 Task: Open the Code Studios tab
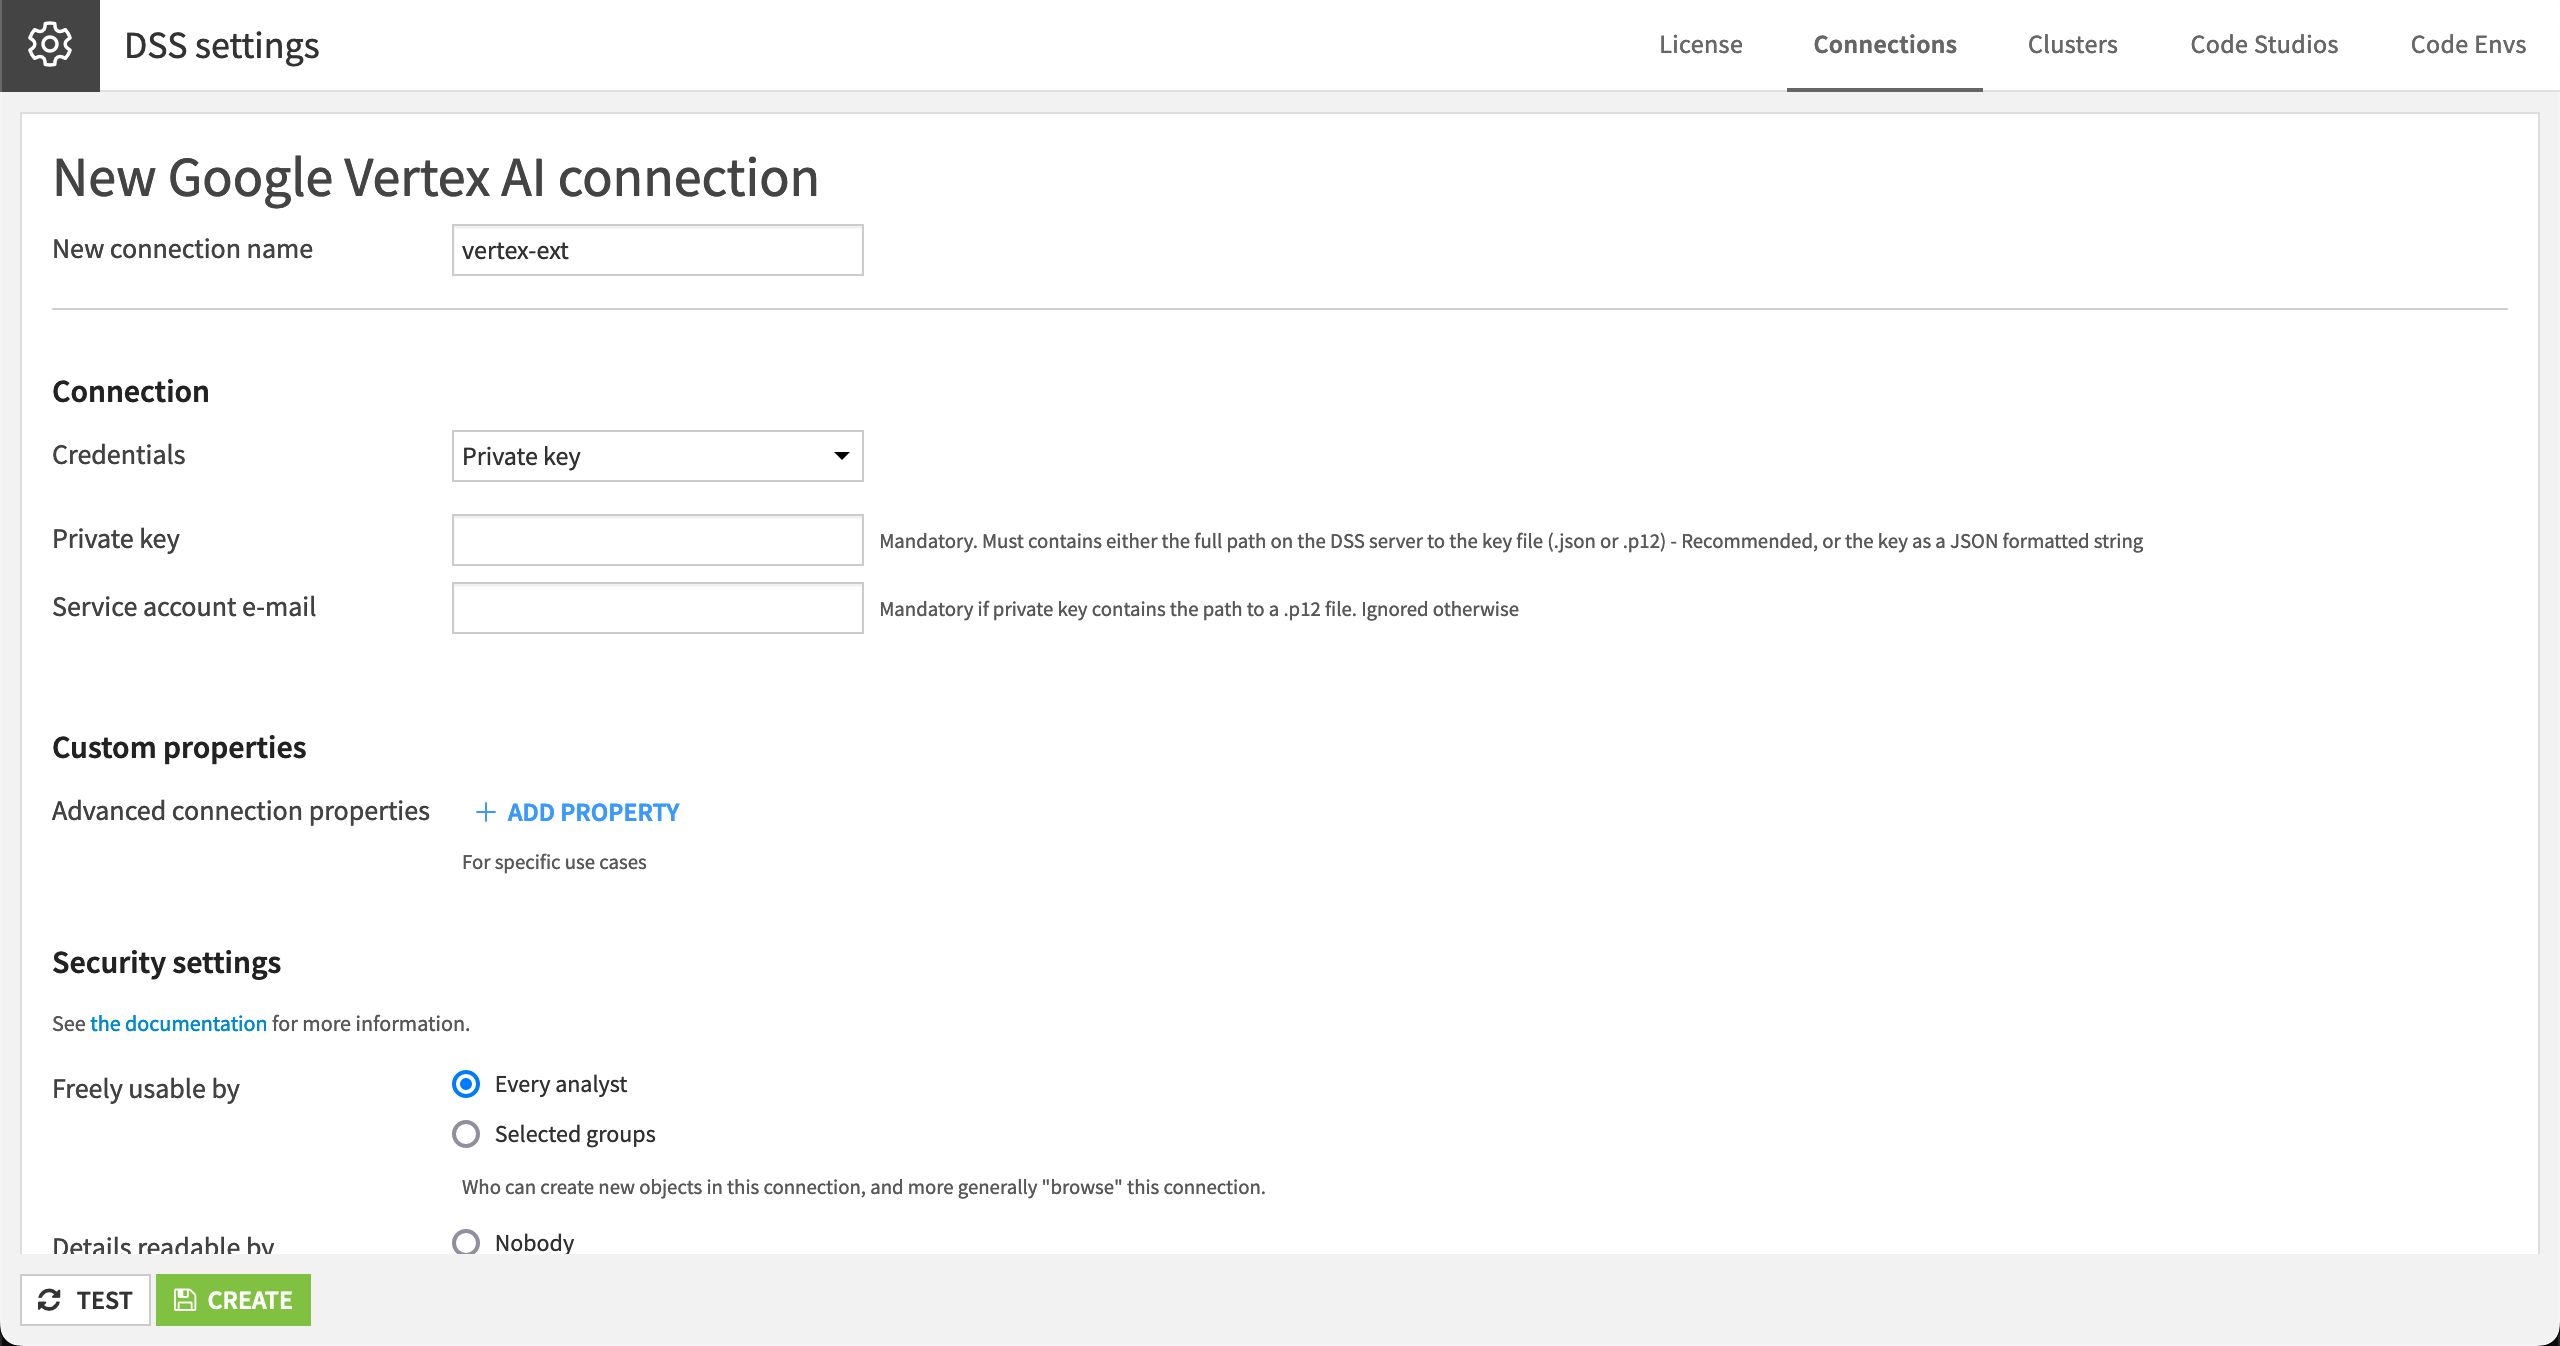pyautogui.click(x=2264, y=44)
